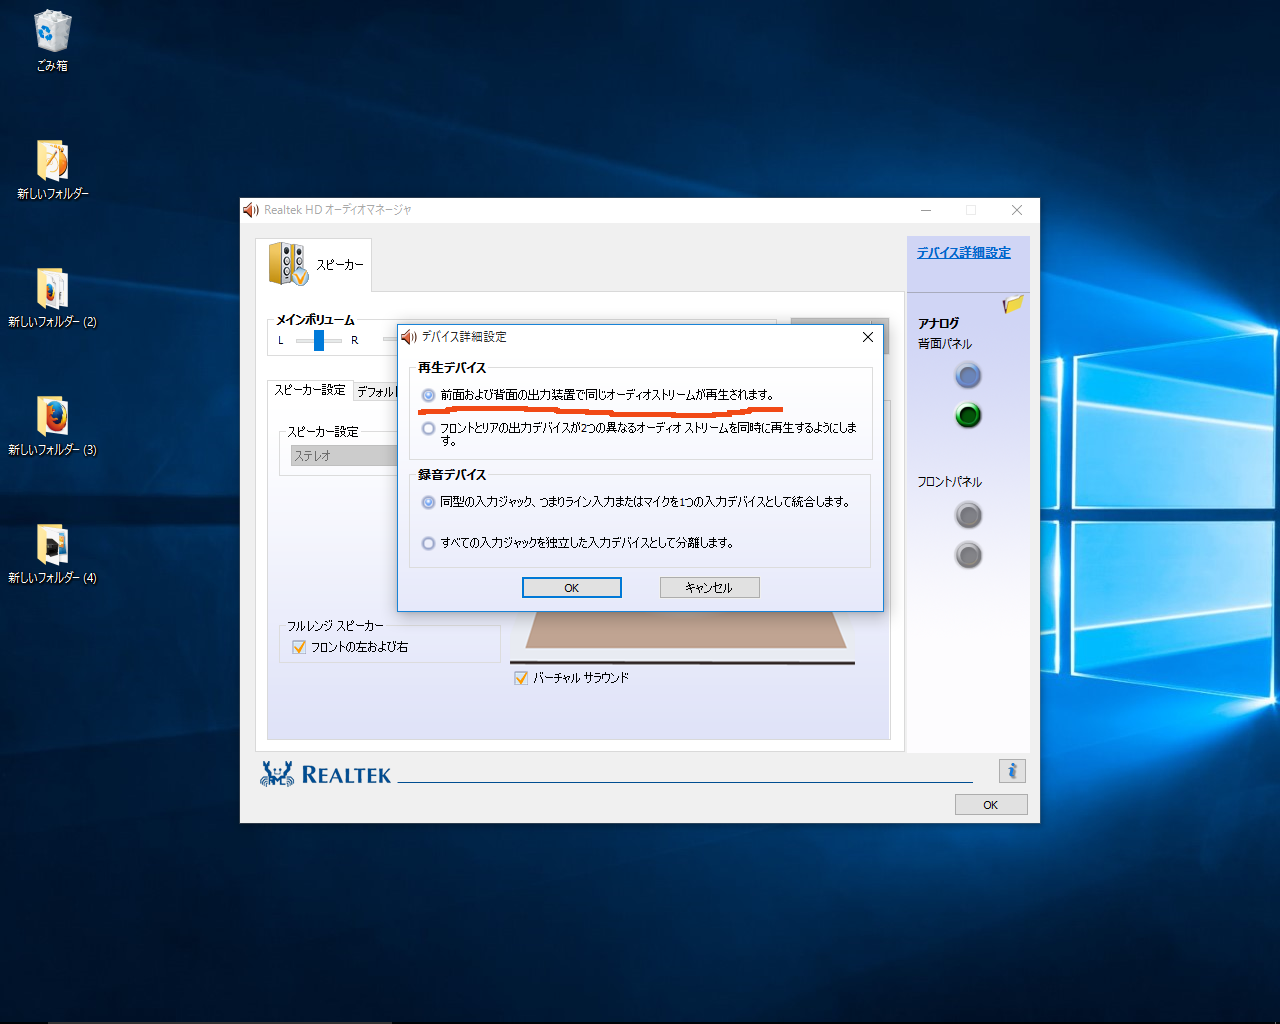Viewport: 1280px width, 1024px height.
Task: Click OK in the Realtek manager window
Action: pos(991,805)
